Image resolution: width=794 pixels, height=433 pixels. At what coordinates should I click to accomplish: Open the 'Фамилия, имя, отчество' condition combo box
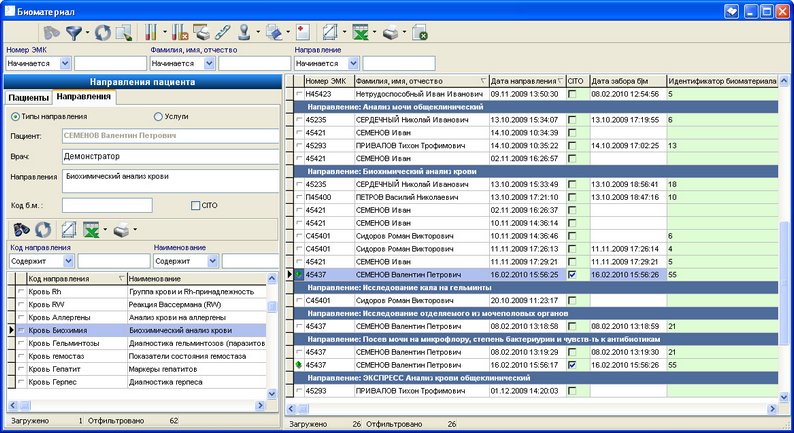(209, 63)
